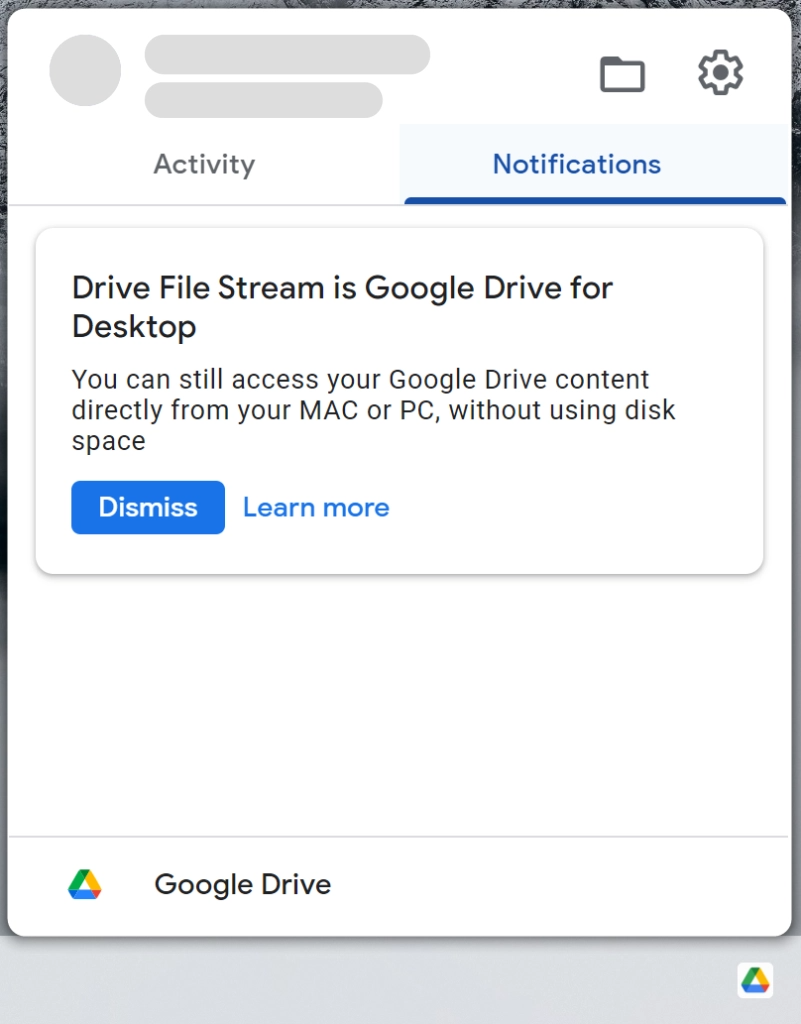Switch to the Activity tab

[204, 164]
